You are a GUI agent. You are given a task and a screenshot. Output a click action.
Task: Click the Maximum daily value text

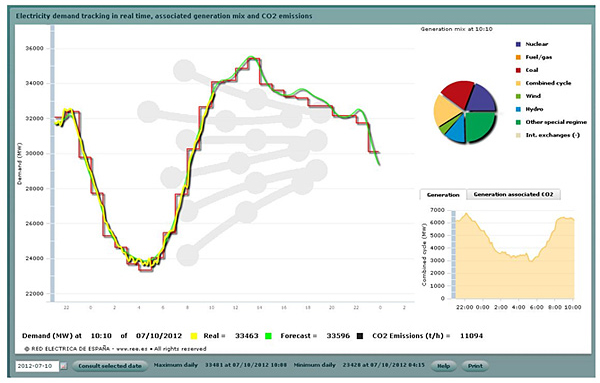pyautogui.click(x=246, y=365)
